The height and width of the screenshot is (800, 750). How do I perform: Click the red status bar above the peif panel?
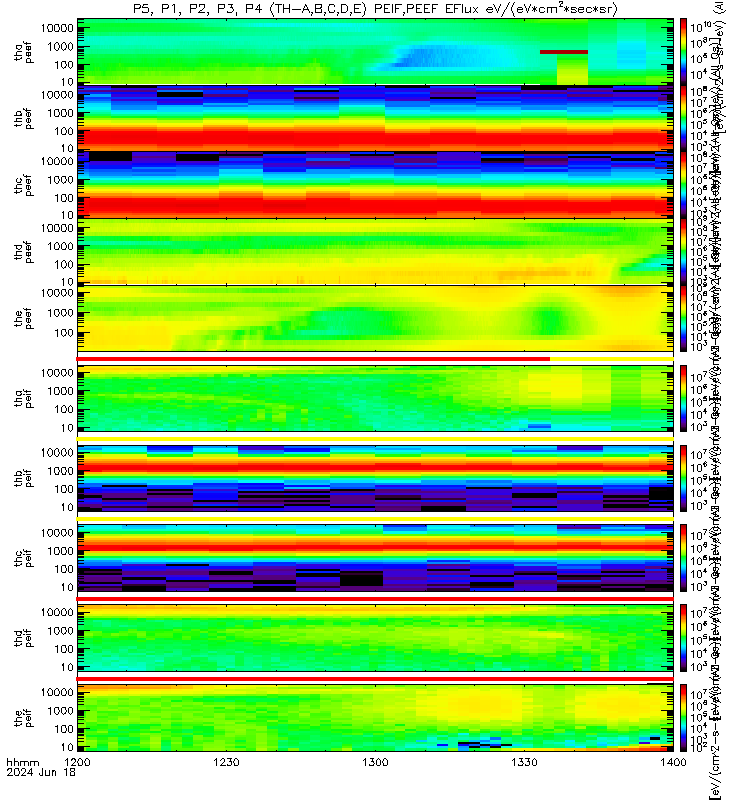pos(375,679)
